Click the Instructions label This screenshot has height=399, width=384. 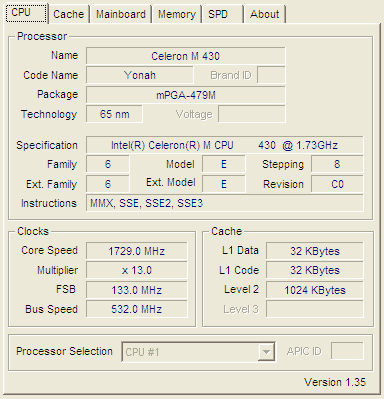[x=49, y=203]
